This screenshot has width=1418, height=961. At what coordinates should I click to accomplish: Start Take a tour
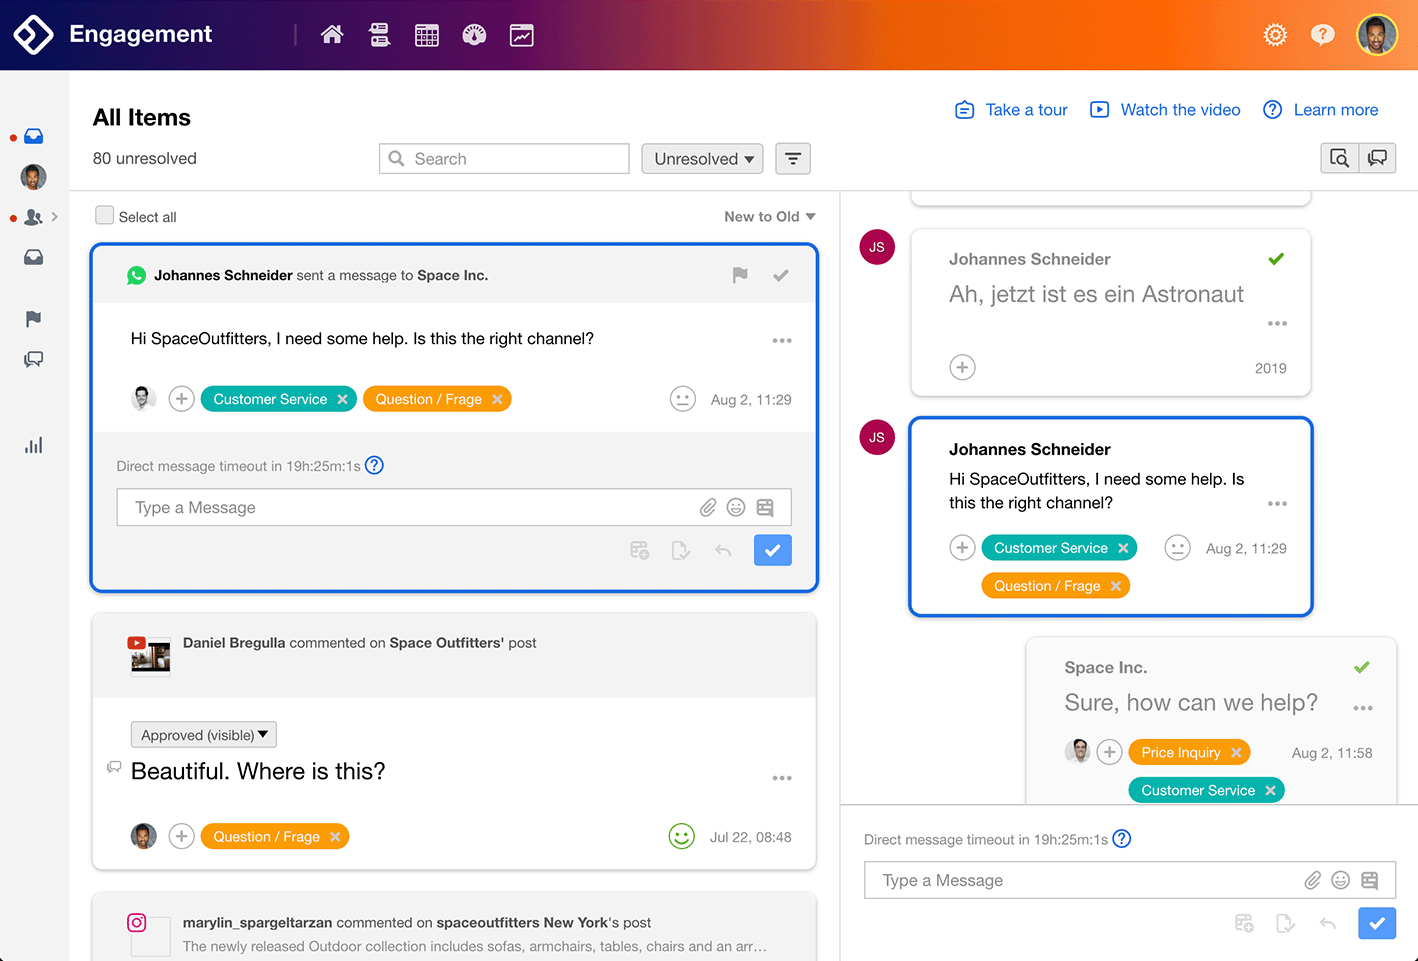pos(1011,110)
